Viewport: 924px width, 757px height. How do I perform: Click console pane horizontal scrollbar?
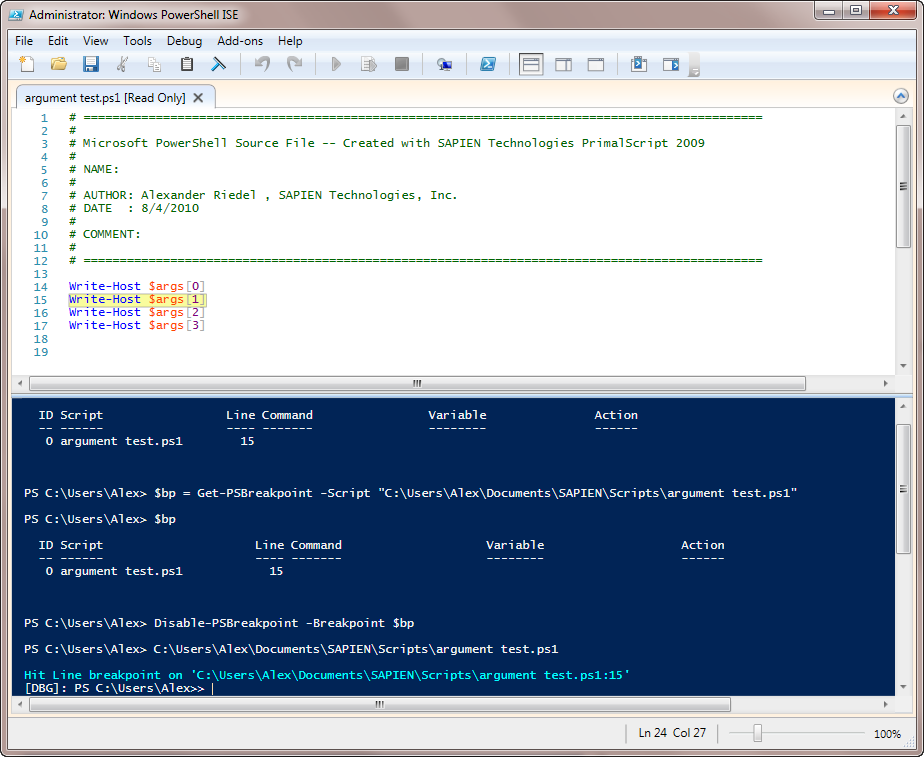point(380,704)
